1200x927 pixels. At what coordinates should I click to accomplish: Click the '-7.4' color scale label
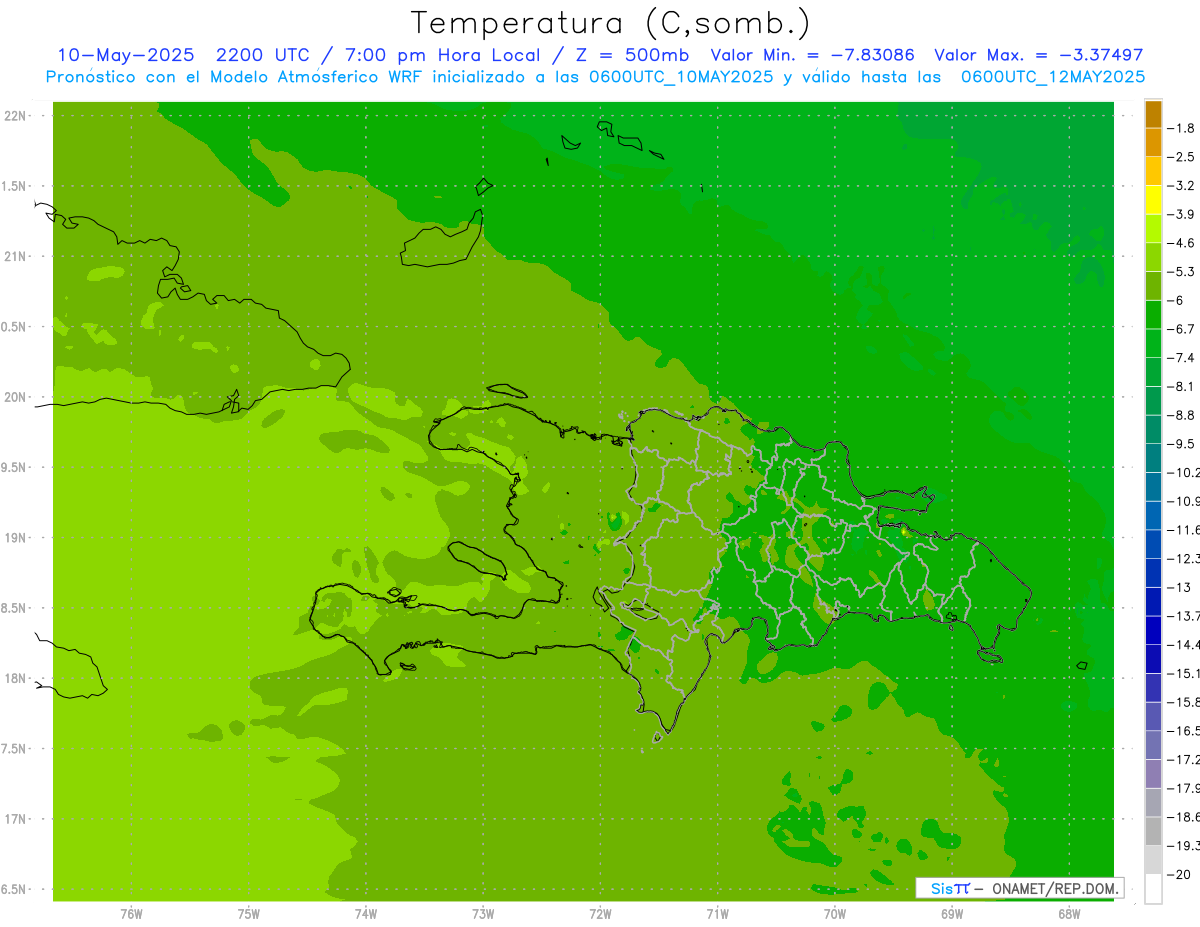(1182, 358)
